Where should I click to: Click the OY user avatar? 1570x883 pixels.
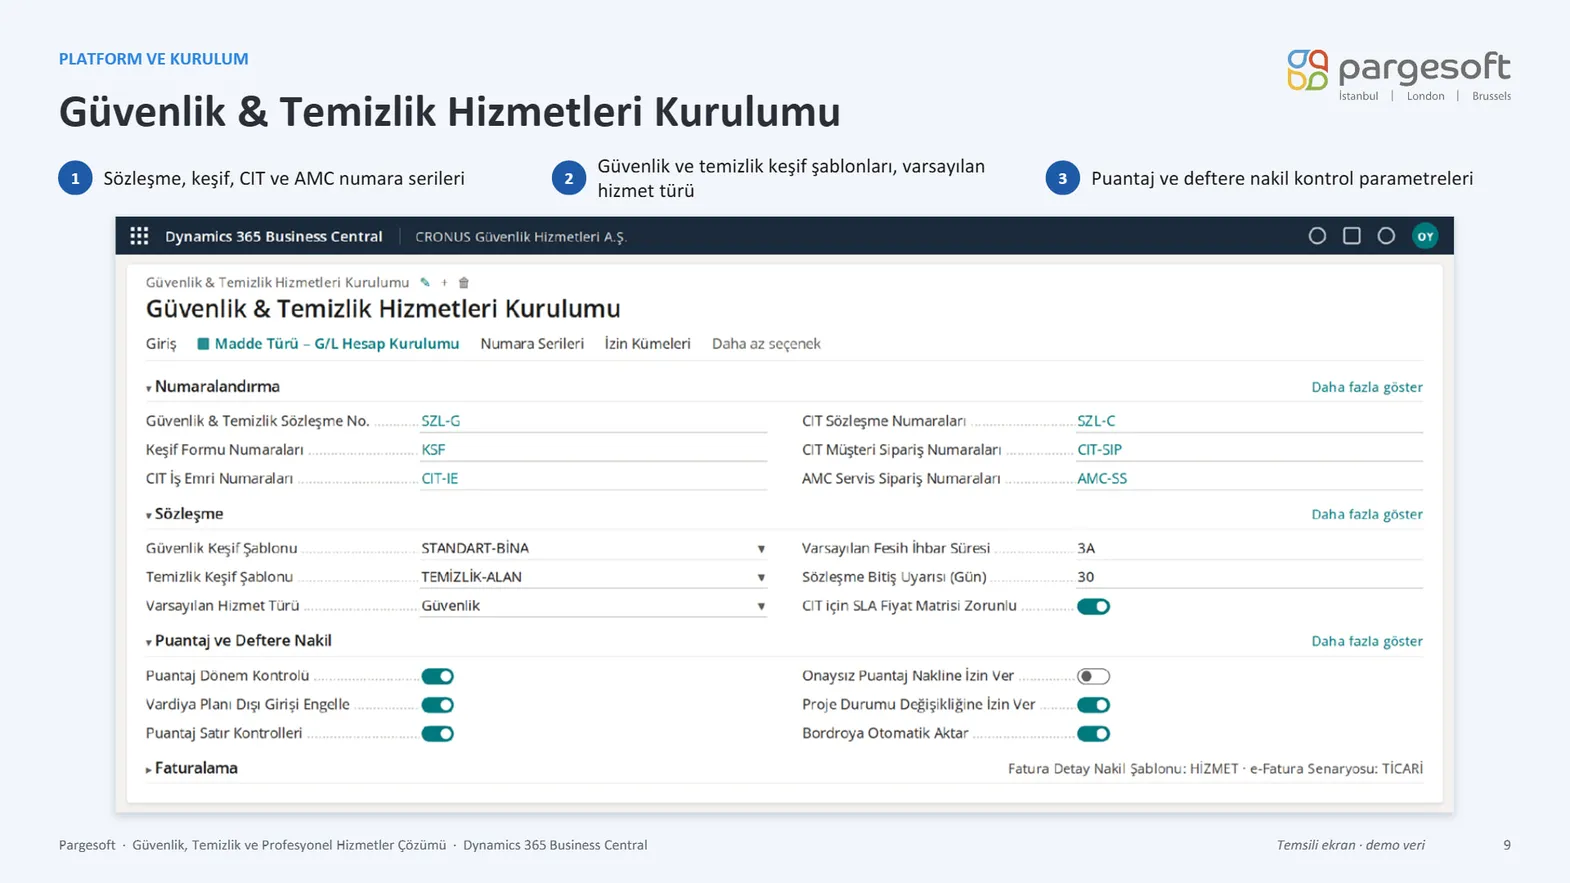click(1425, 236)
